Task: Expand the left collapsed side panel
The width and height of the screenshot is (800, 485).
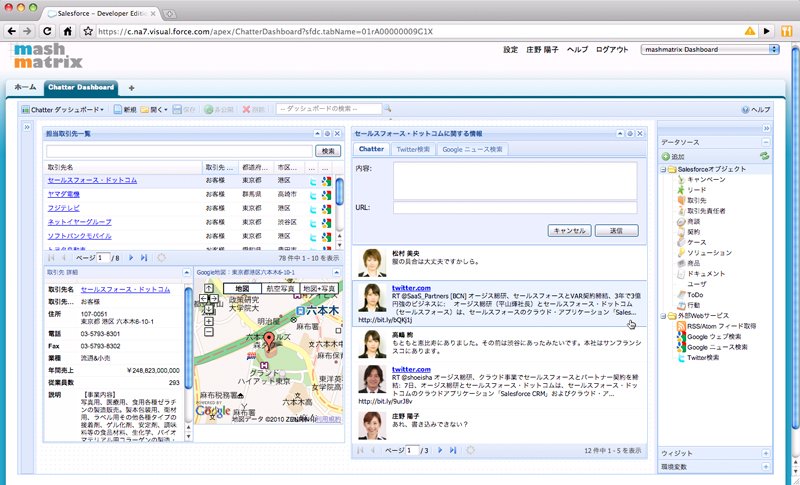Action: (x=27, y=127)
